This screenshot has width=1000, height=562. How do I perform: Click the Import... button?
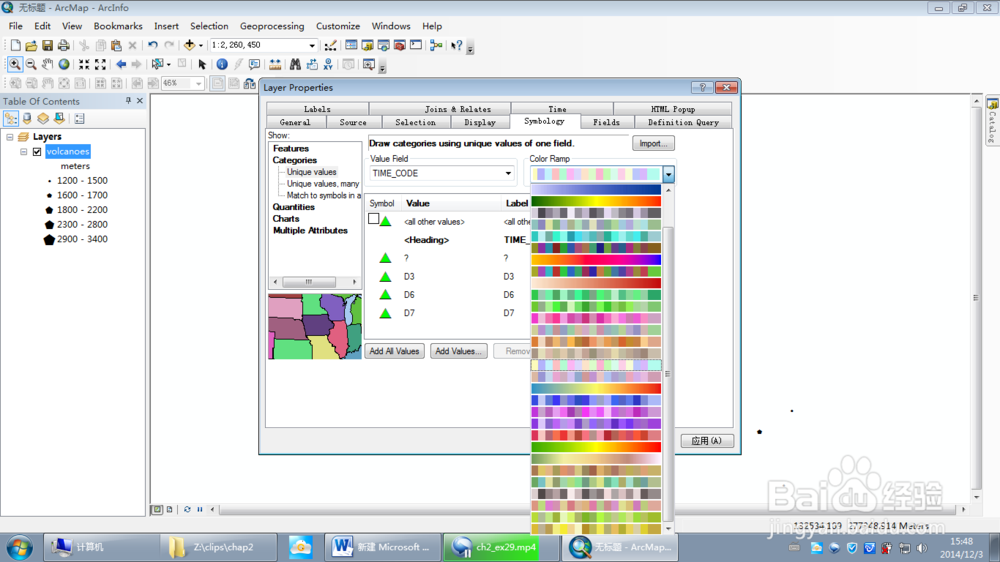(653, 144)
